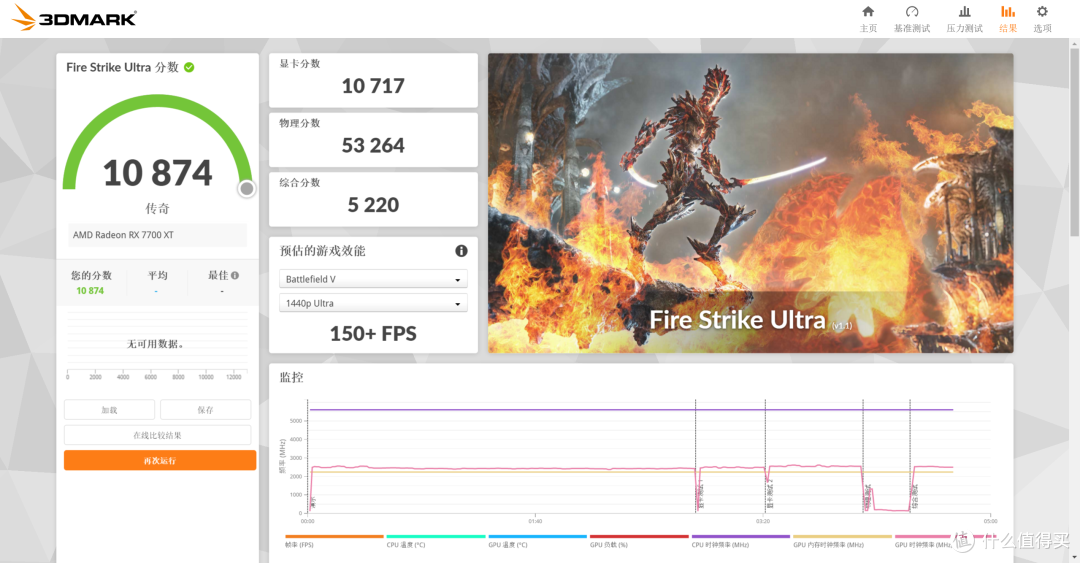Click the info icon next to 预估的游戏效能

pyautogui.click(x=461, y=251)
